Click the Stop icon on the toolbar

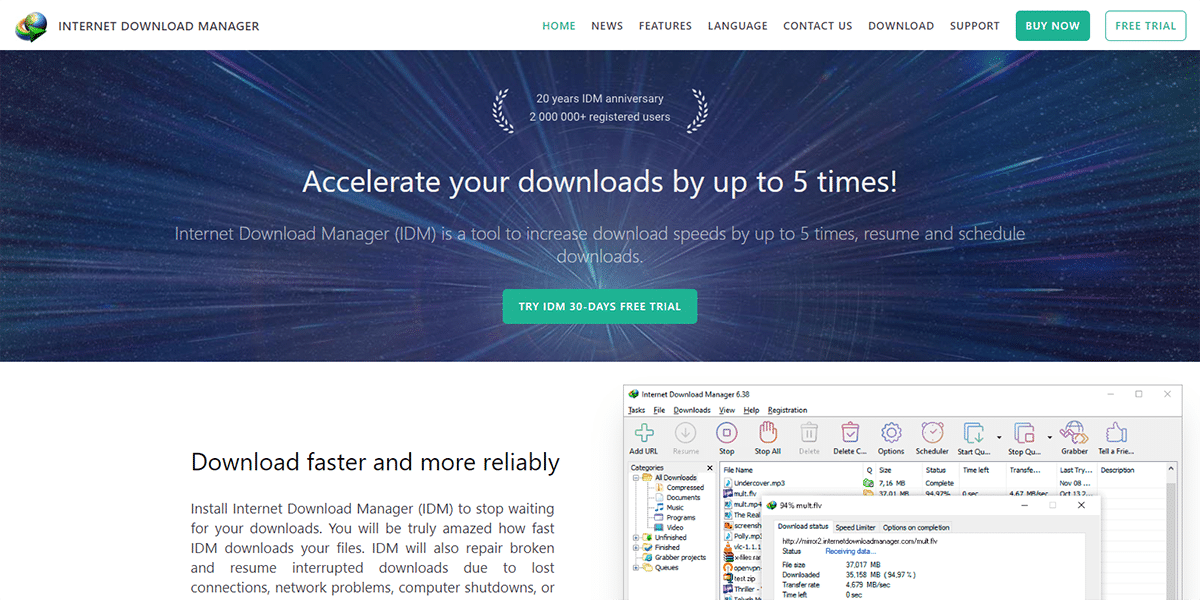(x=728, y=432)
